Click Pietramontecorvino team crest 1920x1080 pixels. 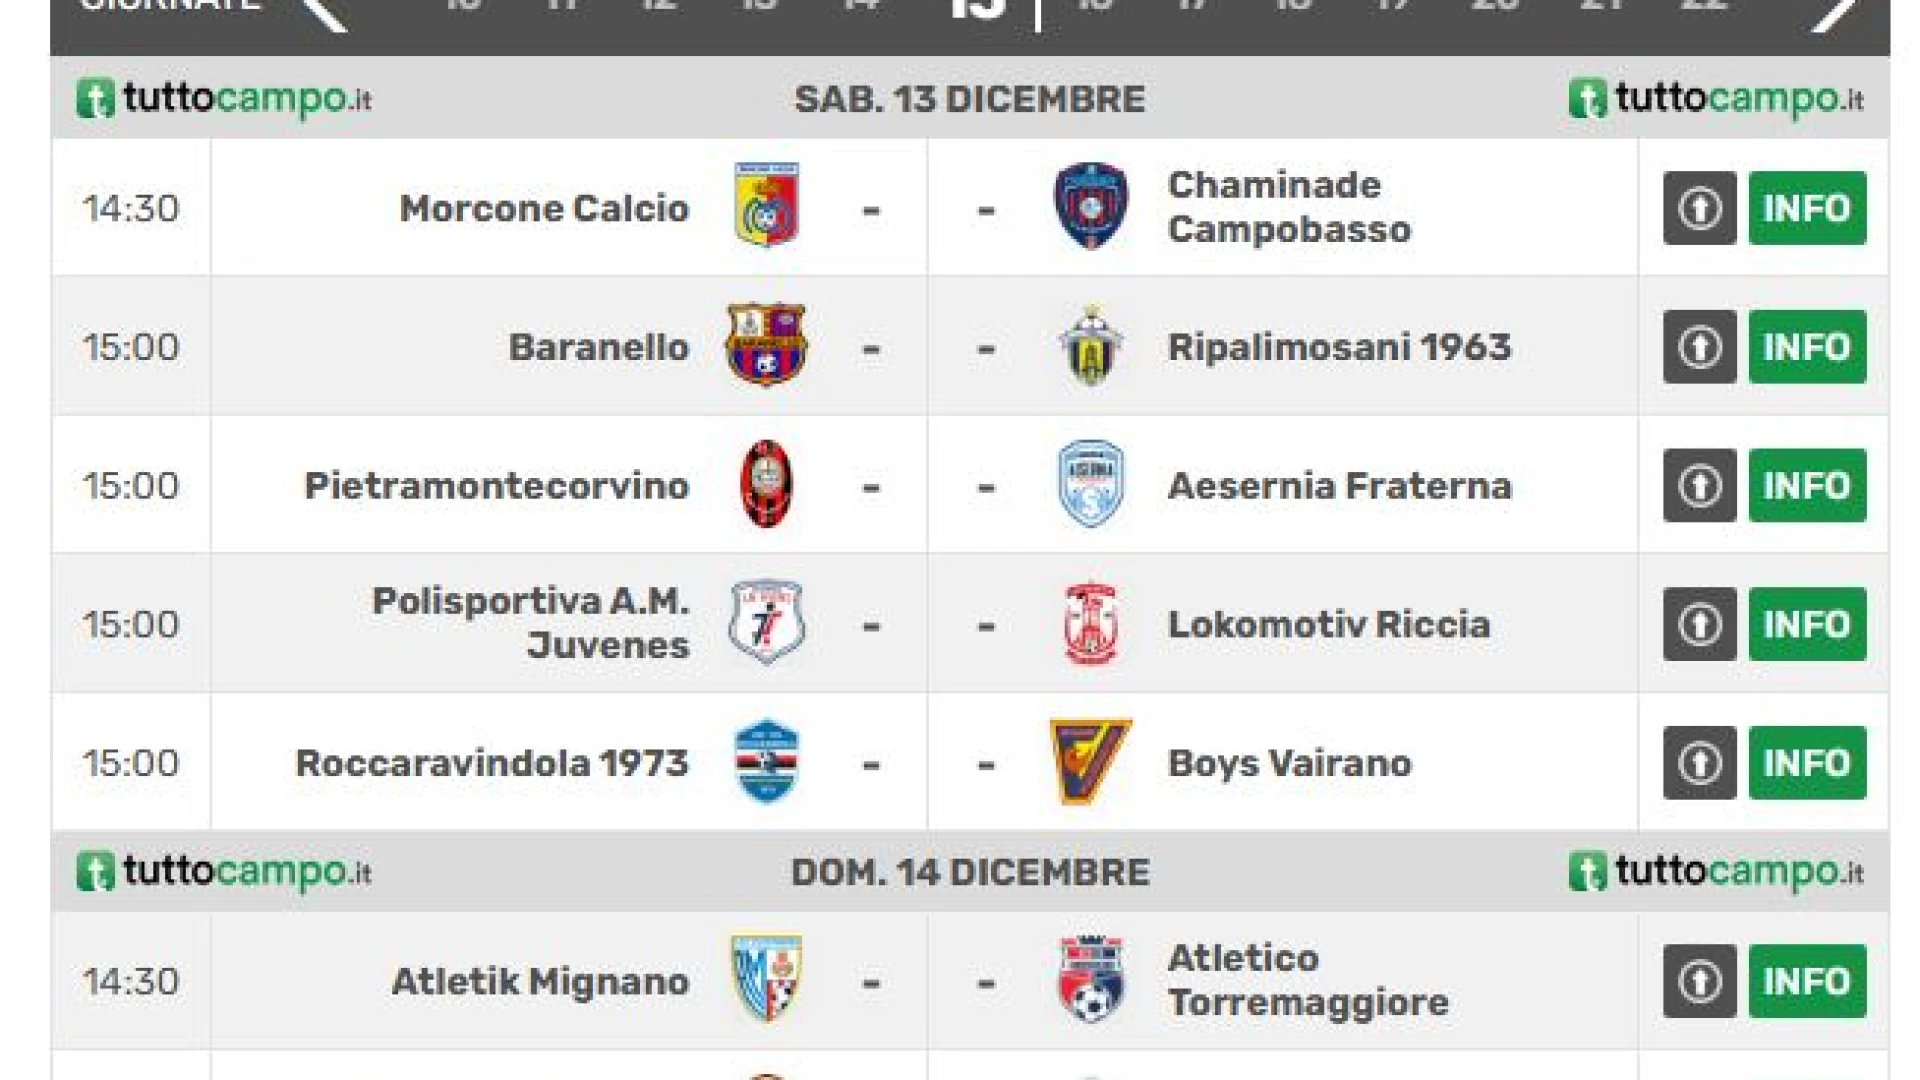pos(766,484)
